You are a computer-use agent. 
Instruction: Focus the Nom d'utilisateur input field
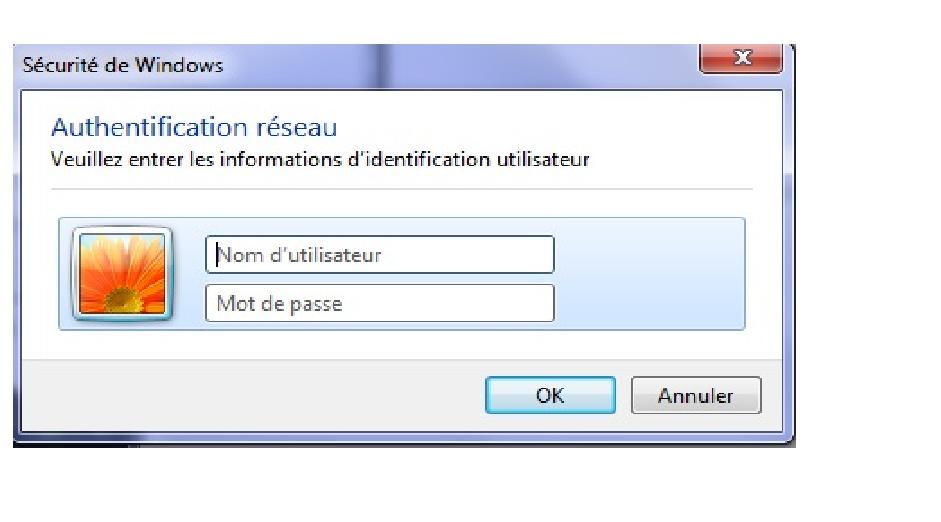coord(380,255)
